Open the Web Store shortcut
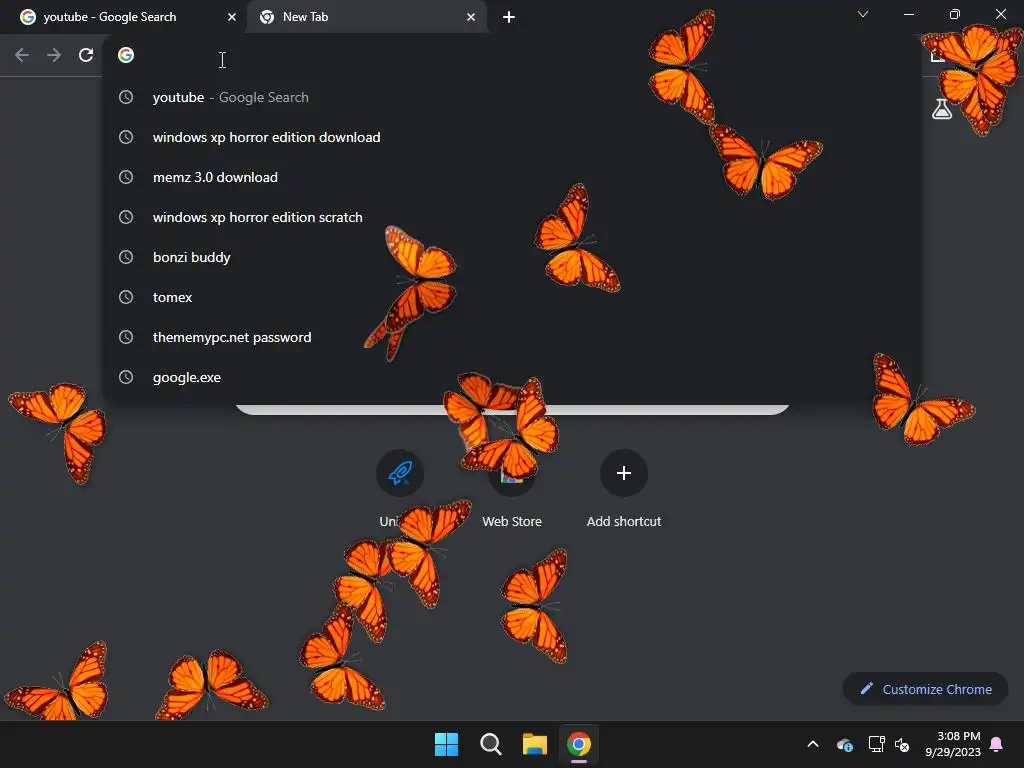This screenshot has width=1024, height=768. (512, 488)
